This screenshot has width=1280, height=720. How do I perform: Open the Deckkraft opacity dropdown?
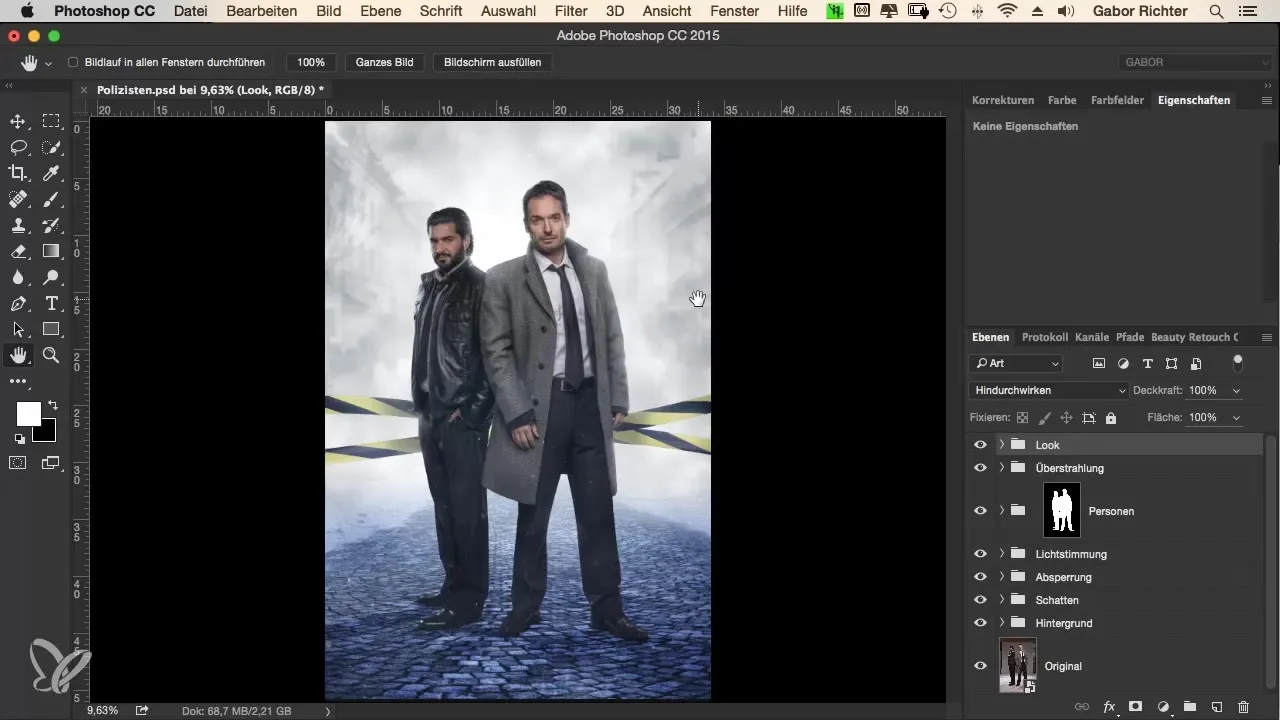click(x=1238, y=391)
